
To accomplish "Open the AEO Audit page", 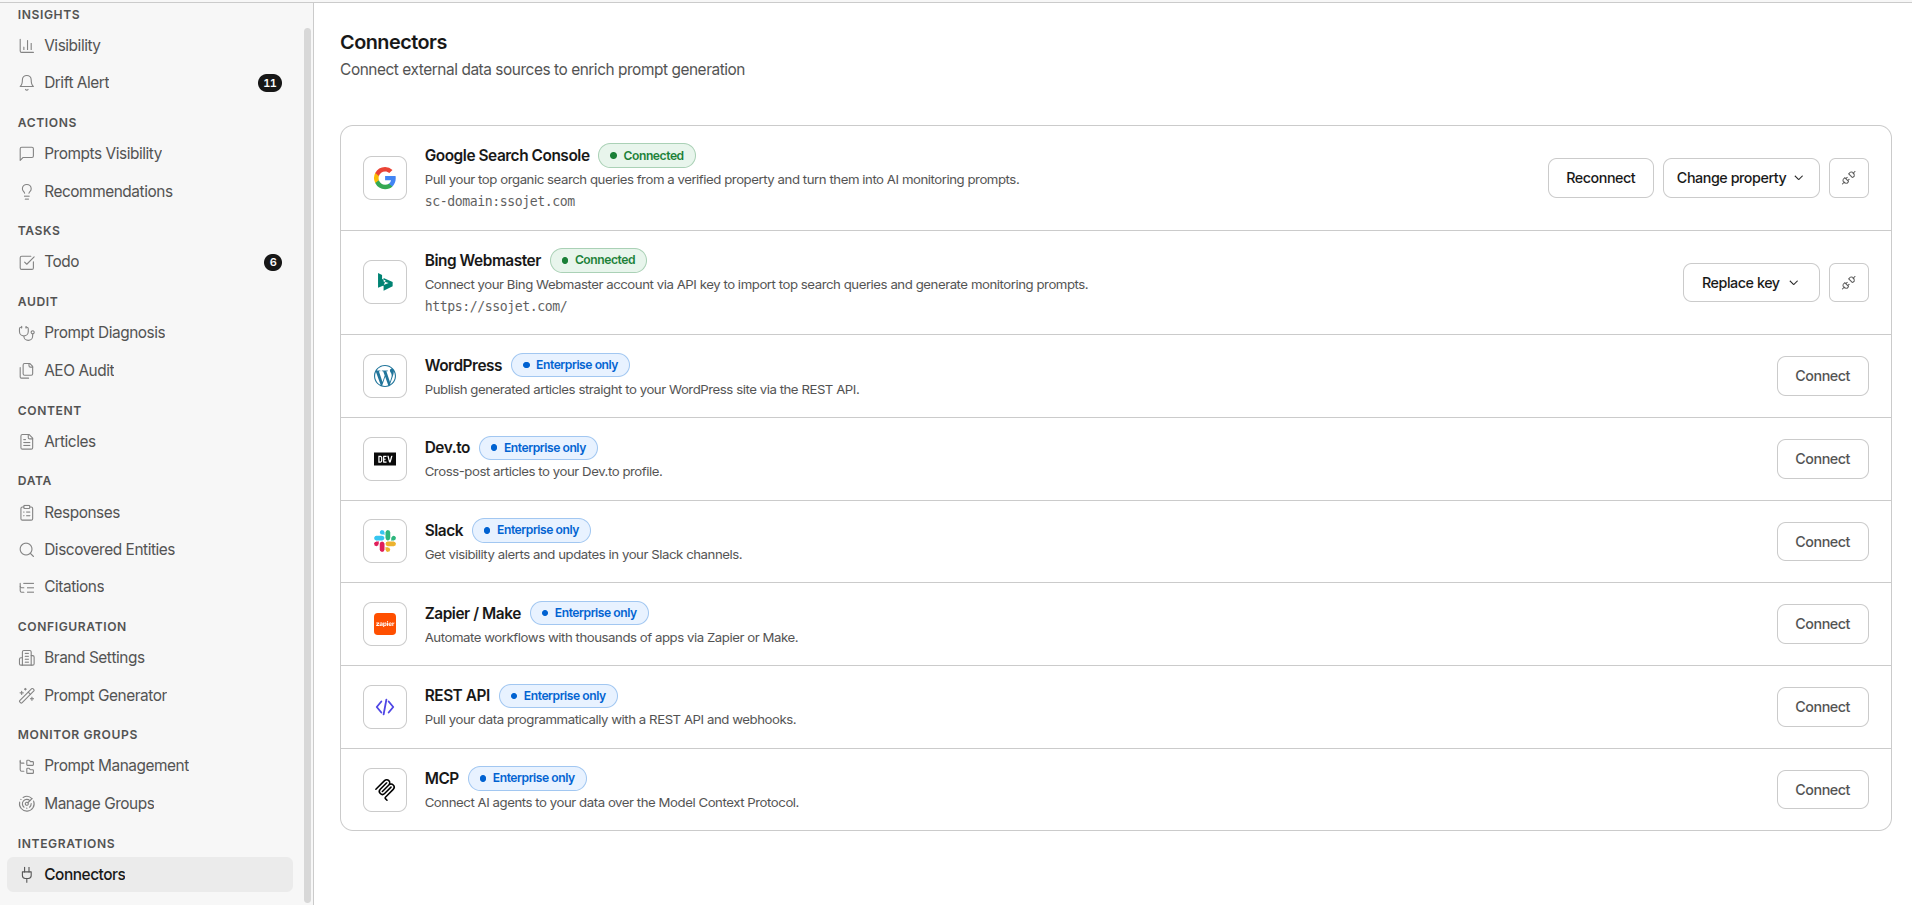I will (x=150, y=371).
